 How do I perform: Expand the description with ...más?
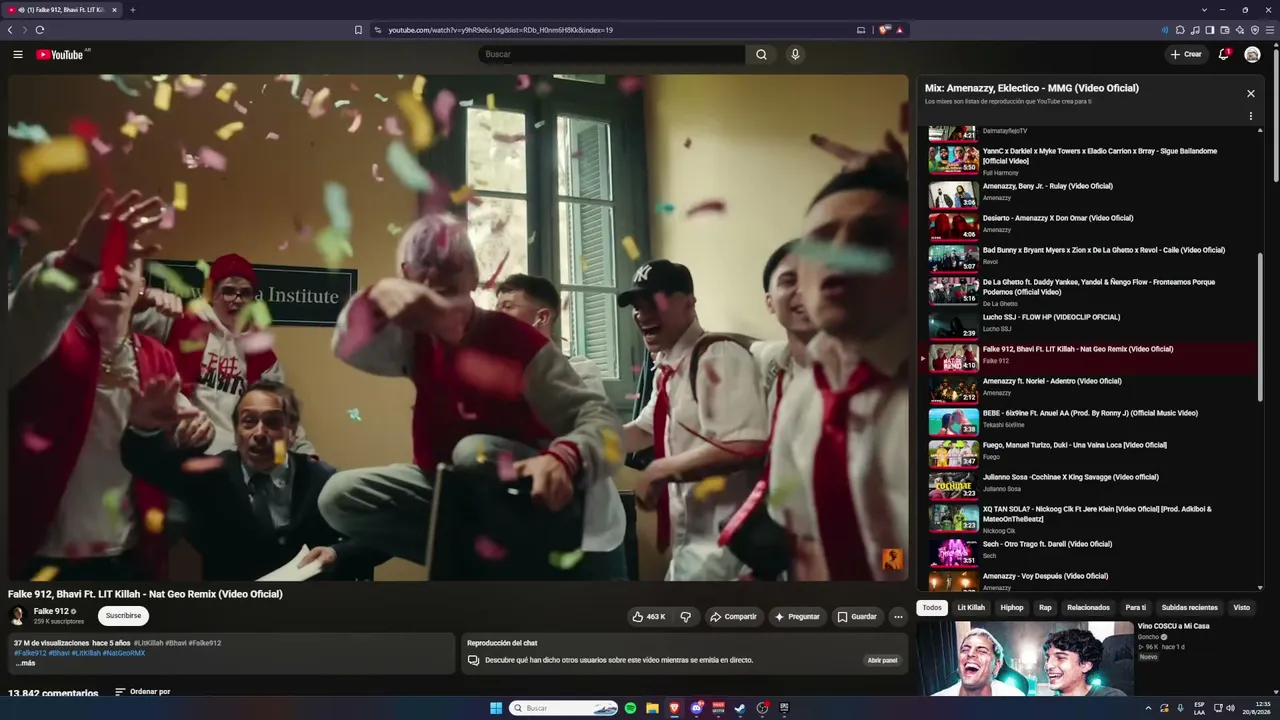coord(25,663)
